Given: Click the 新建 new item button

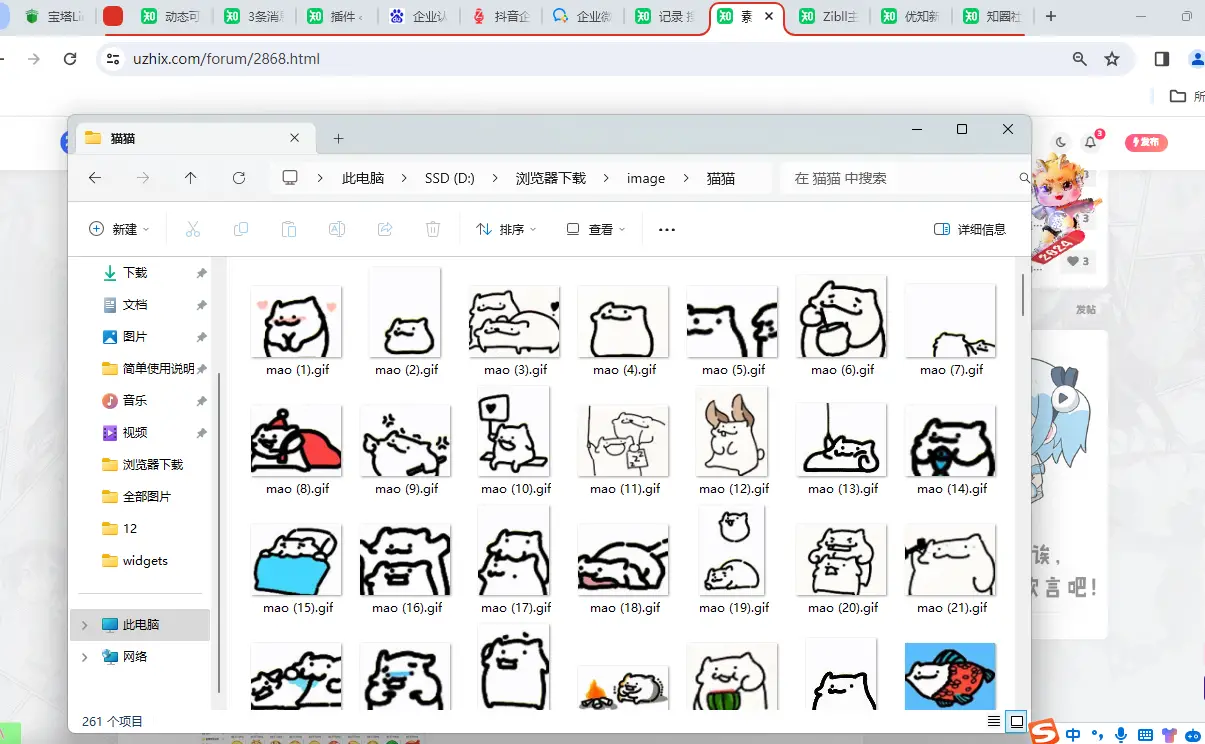Looking at the screenshot, I should (x=119, y=229).
